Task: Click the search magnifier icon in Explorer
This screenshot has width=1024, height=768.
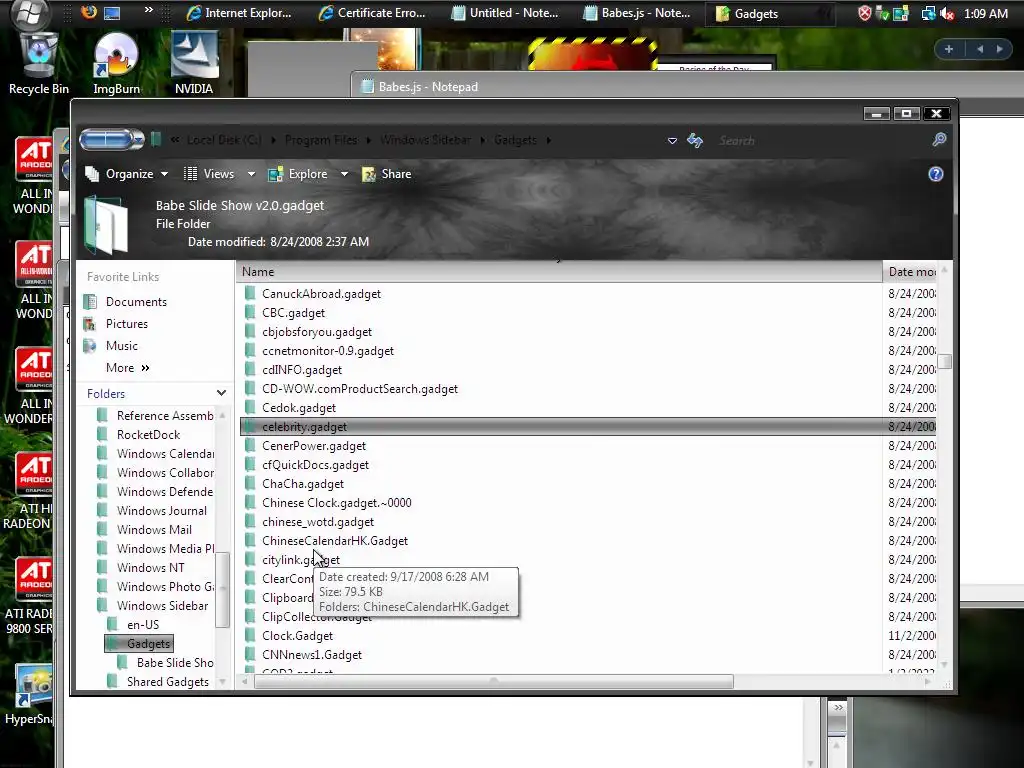Action: [x=939, y=140]
